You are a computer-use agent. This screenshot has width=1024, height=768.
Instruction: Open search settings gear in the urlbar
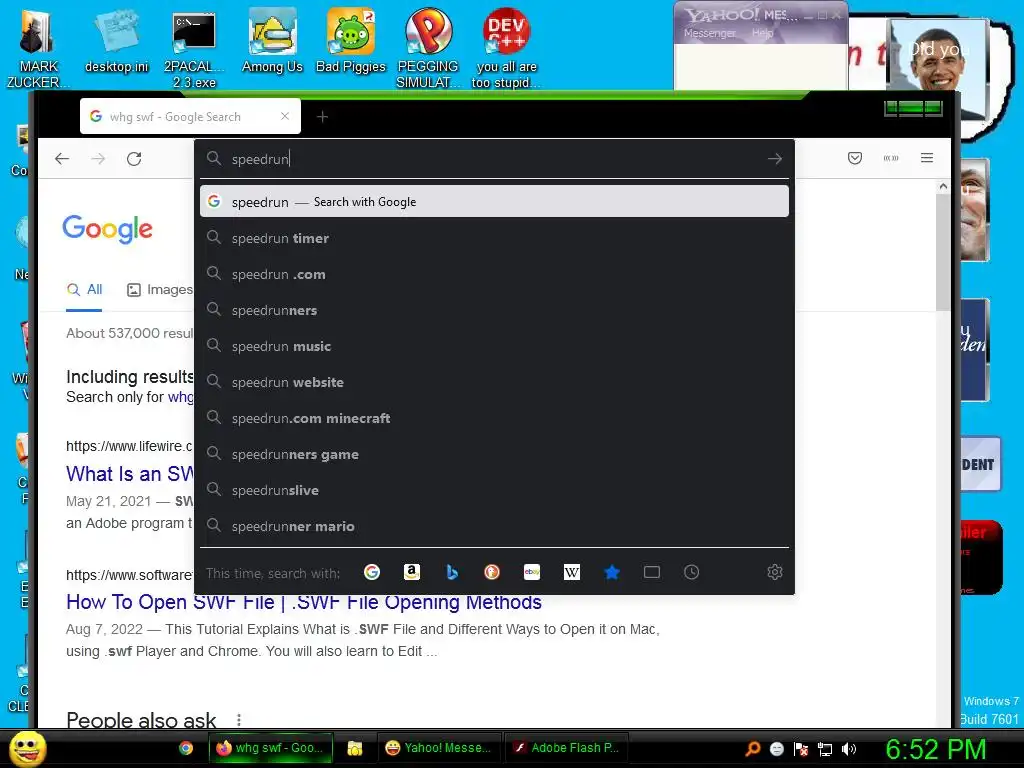click(x=775, y=572)
